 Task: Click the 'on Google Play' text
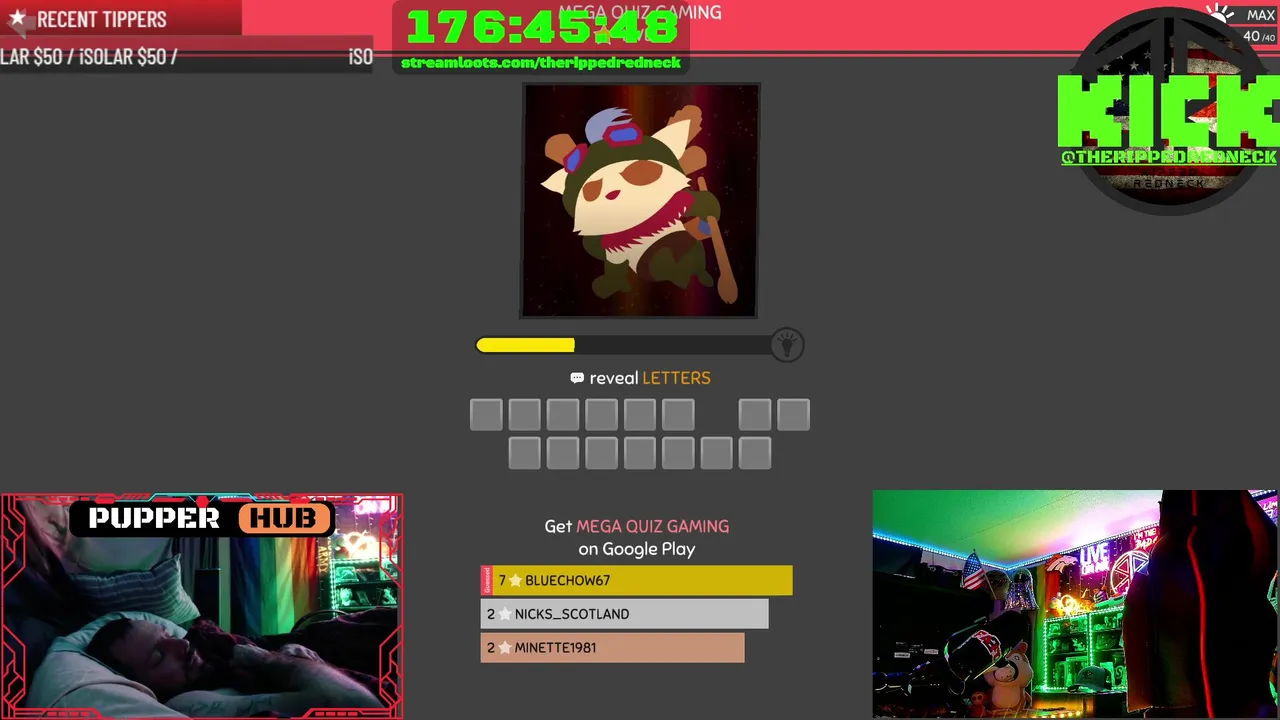(x=636, y=549)
